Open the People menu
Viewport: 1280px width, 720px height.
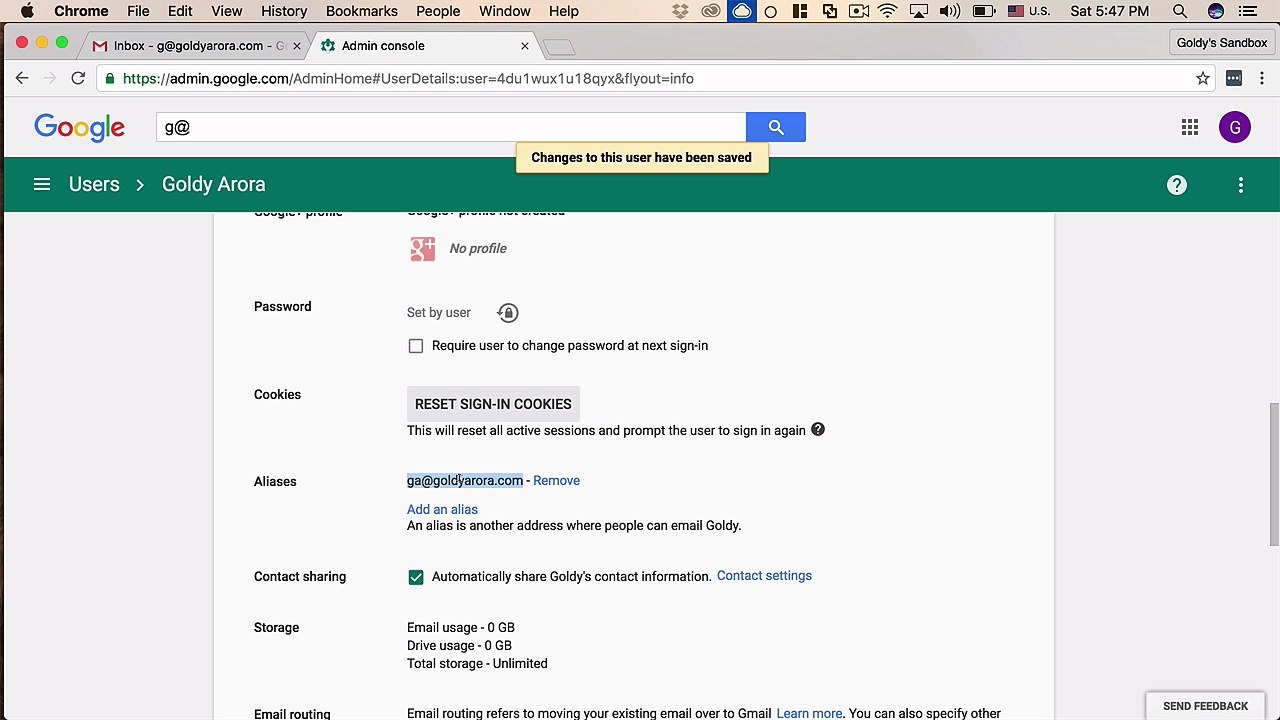[438, 11]
